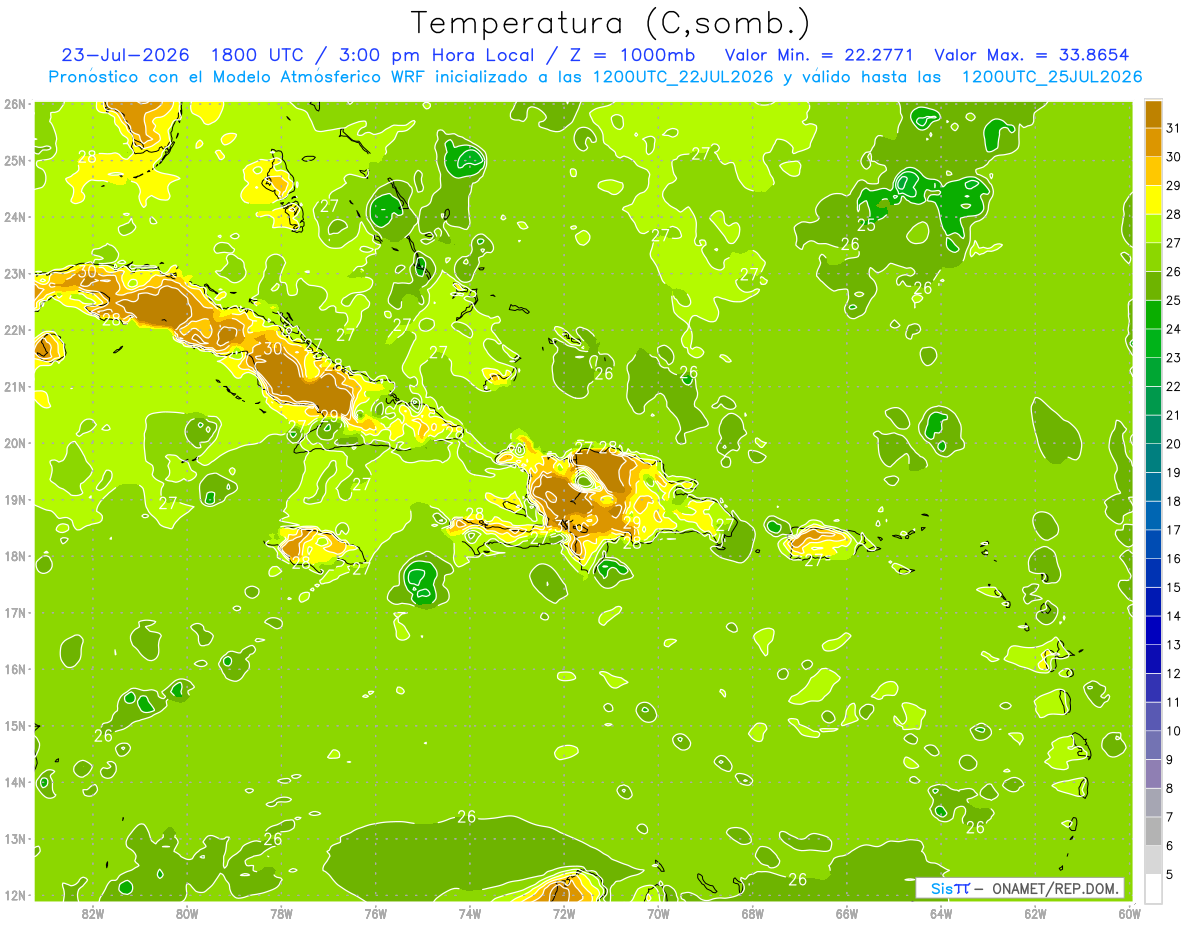1200x927 pixels.
Task: Click the 17N latitude axis label
Action: coord(15,612)
